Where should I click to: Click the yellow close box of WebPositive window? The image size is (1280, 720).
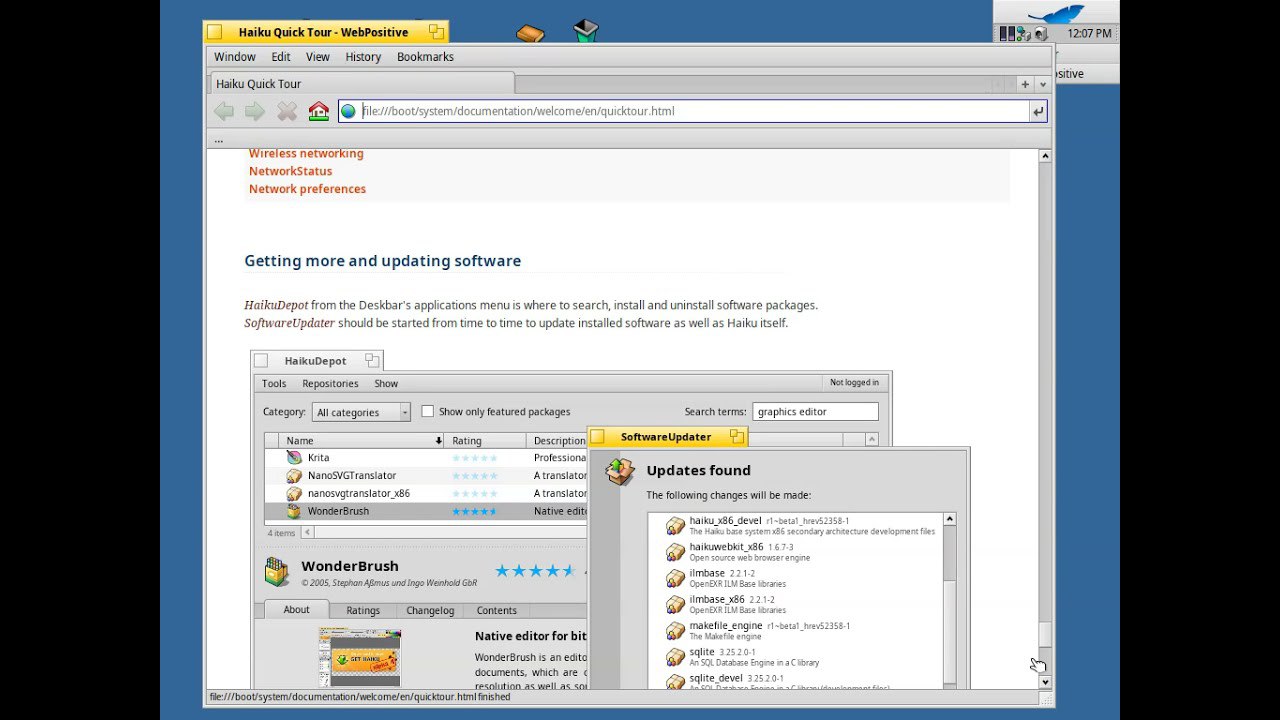click(214, 32)
